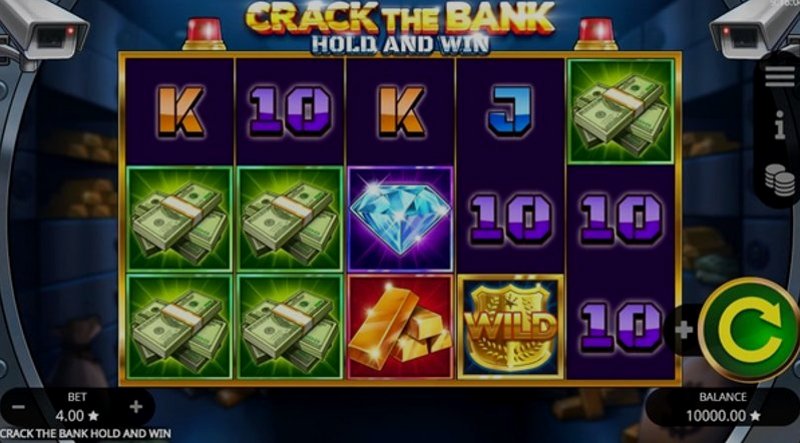
Task: Select the blue diamond symbol
Action: (400, 218)
